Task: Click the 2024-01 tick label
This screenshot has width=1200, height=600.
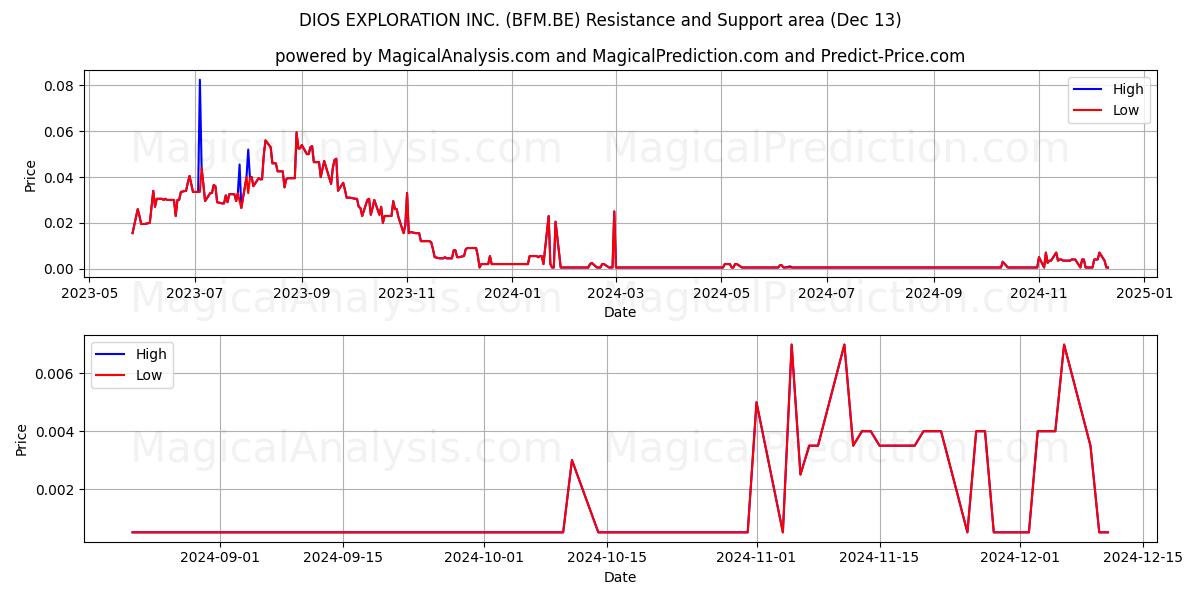Action: 512,293
